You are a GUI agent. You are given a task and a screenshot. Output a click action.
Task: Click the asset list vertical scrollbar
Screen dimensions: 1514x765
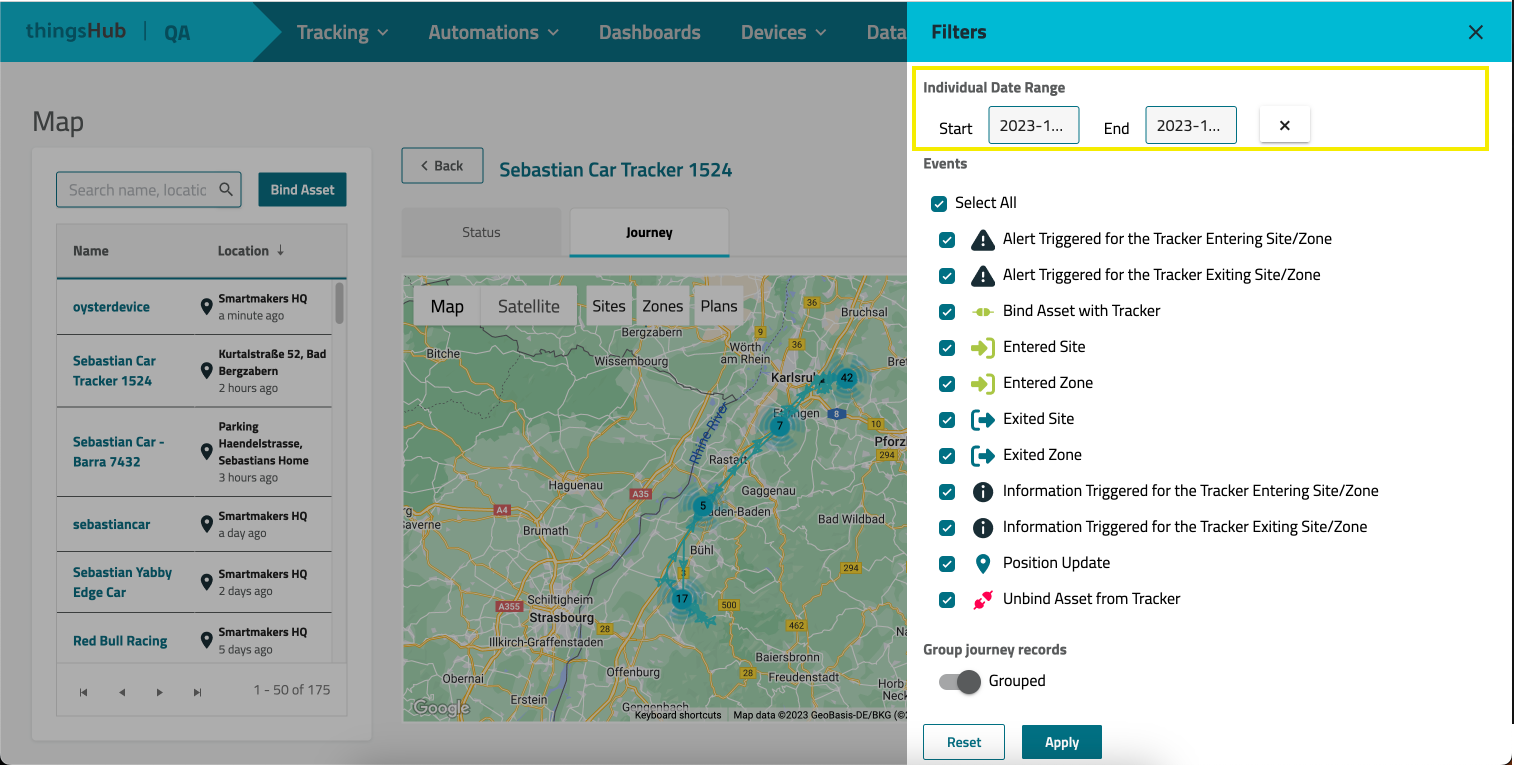pos(340,304)
